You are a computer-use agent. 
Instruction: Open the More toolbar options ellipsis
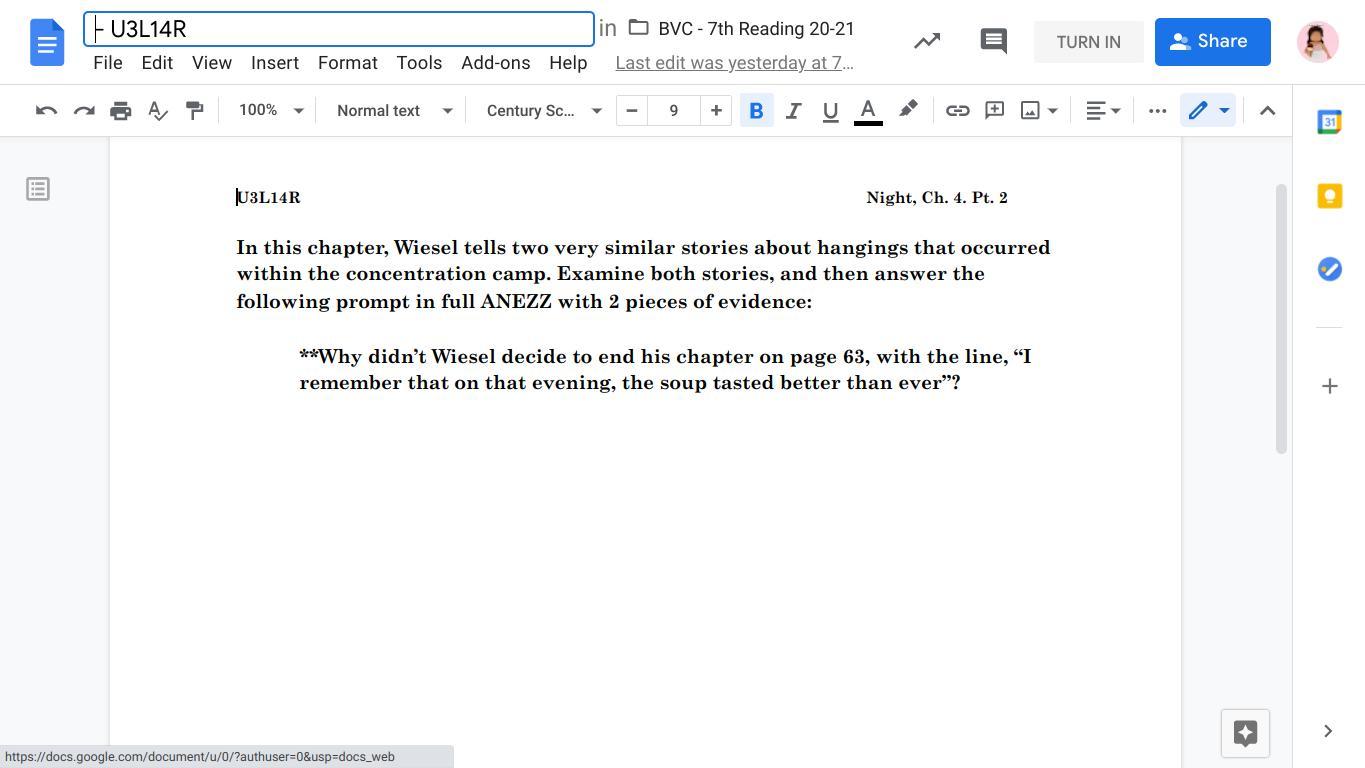1157,111
